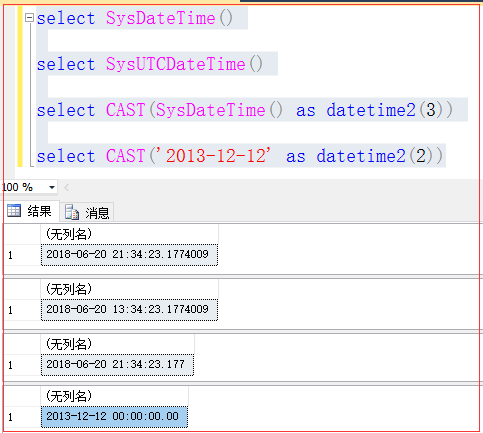Select row 1 header of first result grid

pos(22,255)
